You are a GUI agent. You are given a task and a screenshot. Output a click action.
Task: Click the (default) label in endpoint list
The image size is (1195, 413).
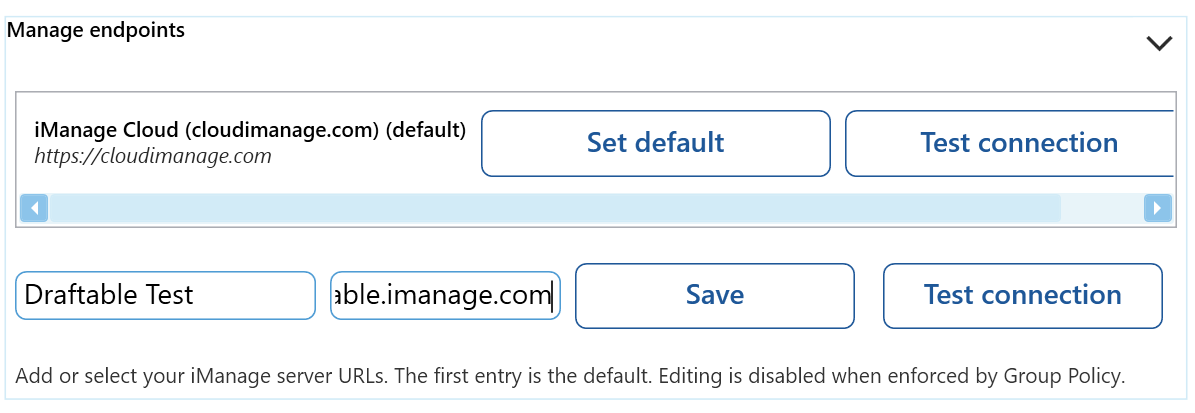coord(426,130)
